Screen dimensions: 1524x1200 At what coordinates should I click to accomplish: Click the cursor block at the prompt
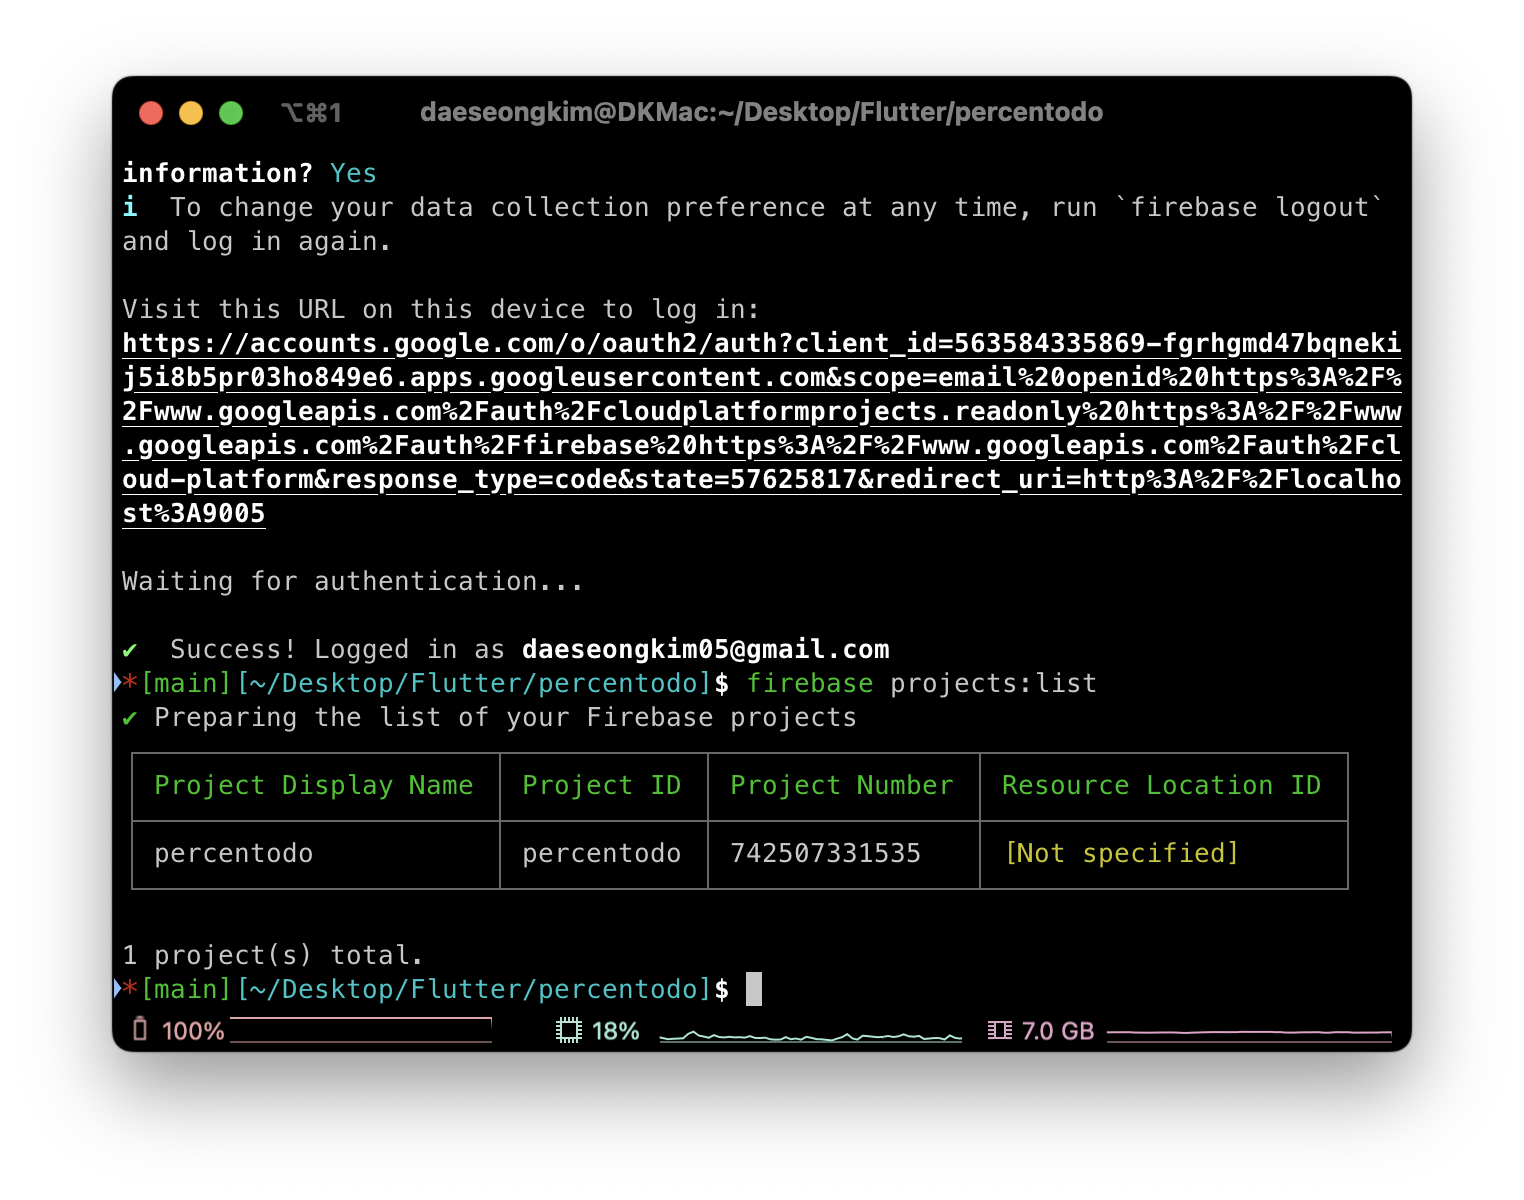754,989
